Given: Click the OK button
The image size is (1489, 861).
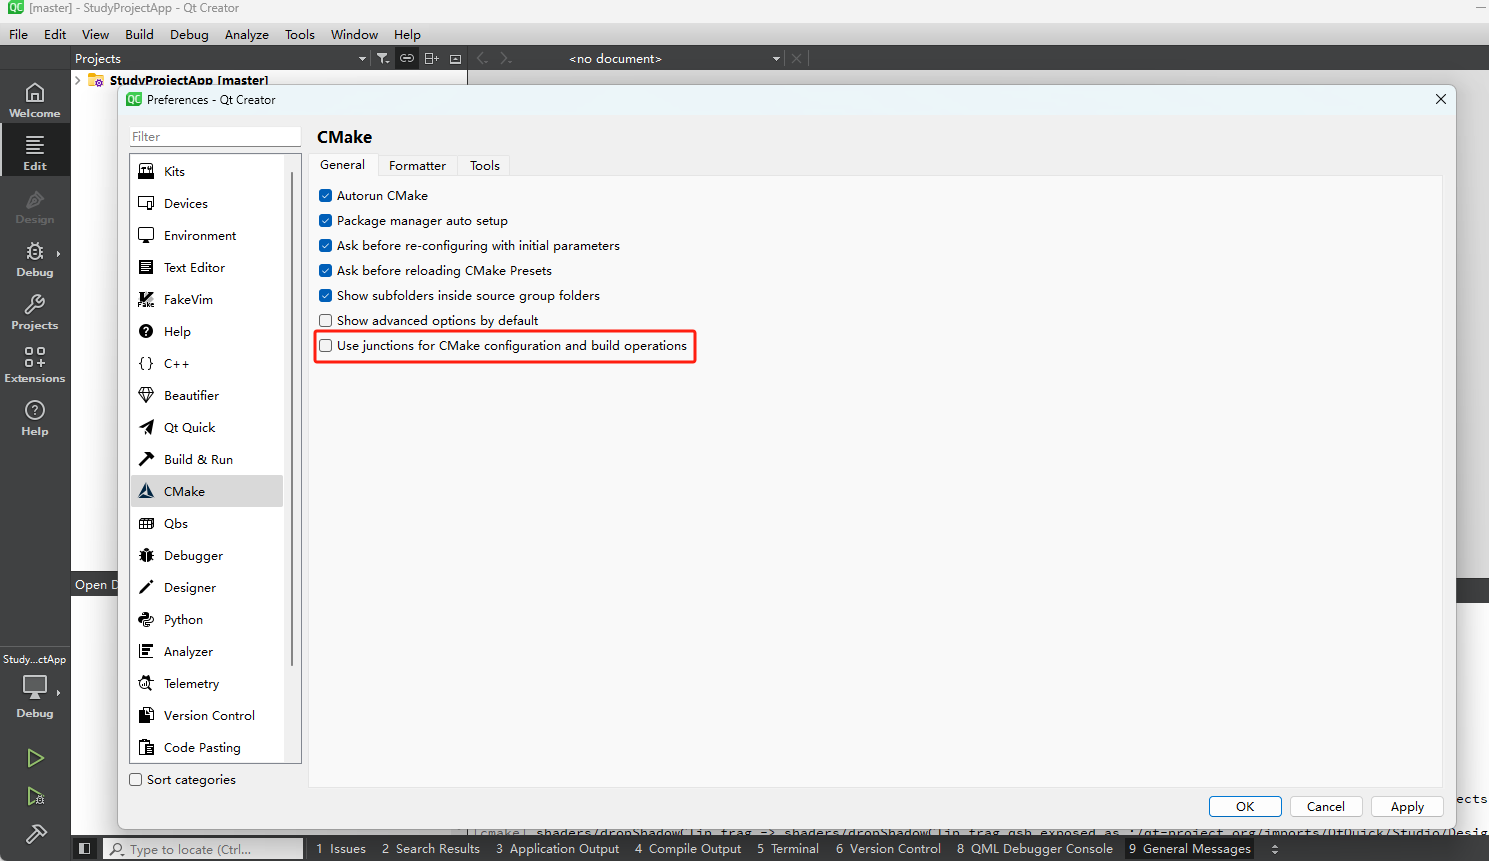Looking at the screenshot, I should pos(1245,806).
